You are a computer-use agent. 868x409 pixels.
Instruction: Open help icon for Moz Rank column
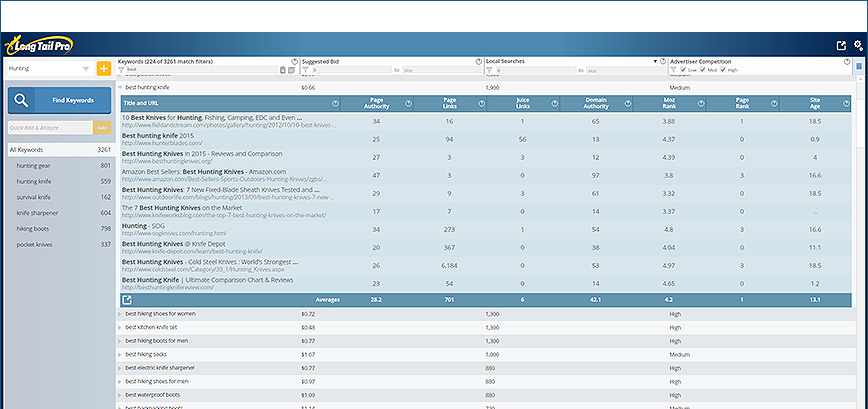tap(700, 103)
